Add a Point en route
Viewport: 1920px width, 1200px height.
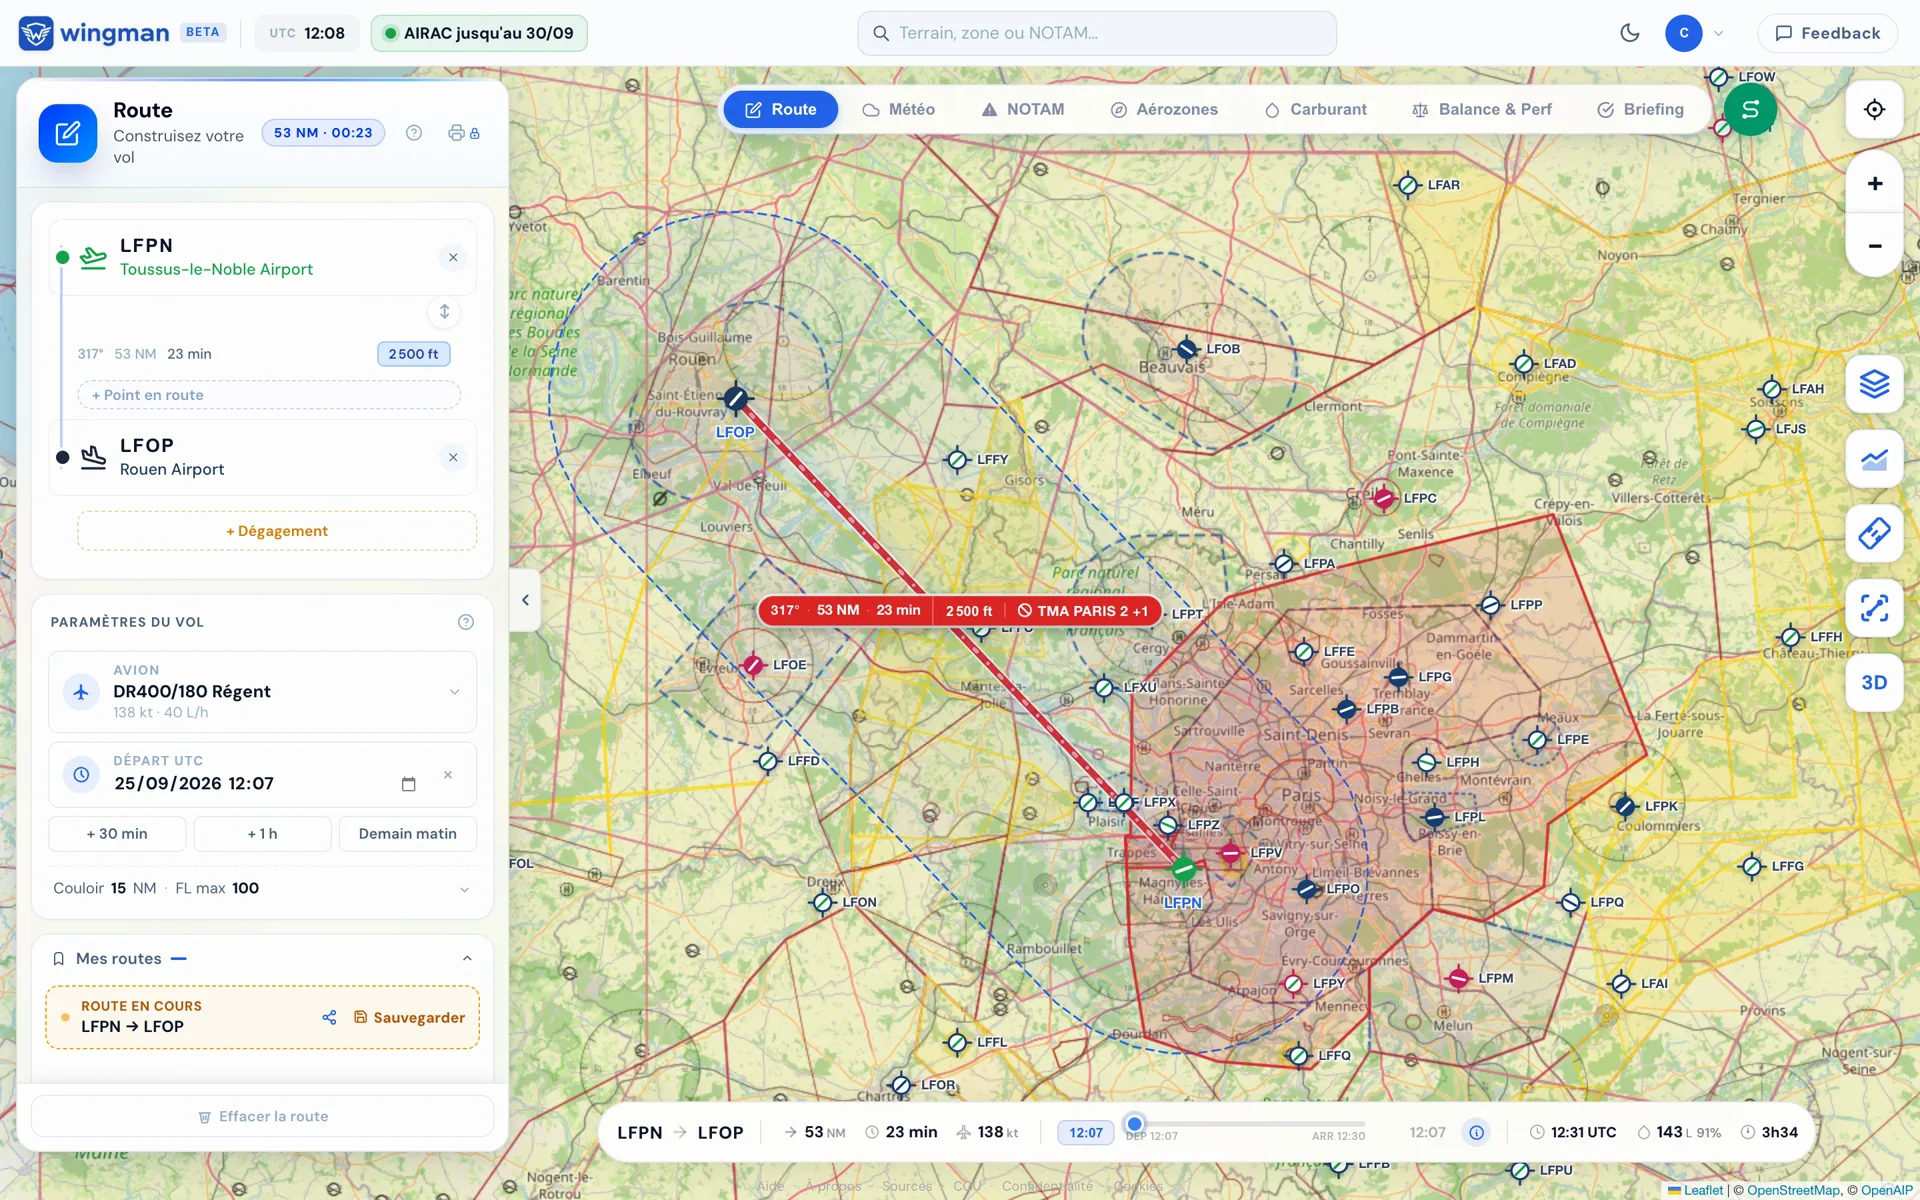269,395
